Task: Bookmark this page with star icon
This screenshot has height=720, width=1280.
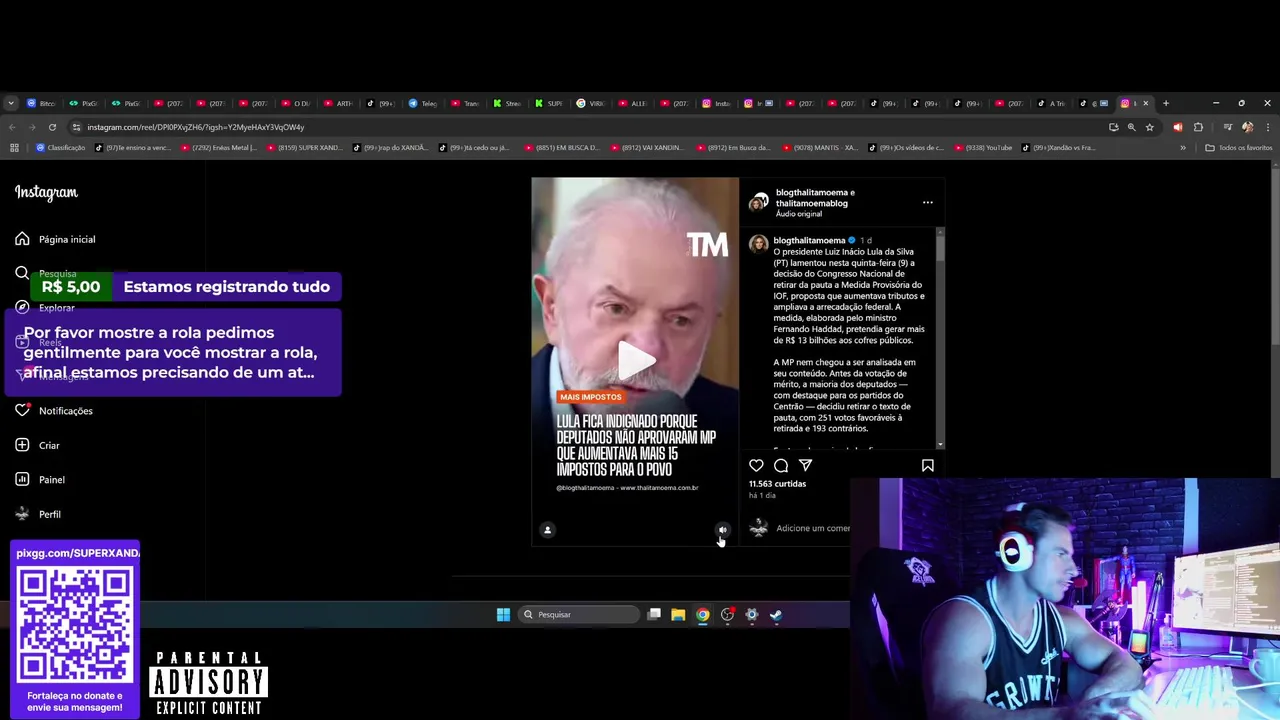Action: pos(1150,127)
